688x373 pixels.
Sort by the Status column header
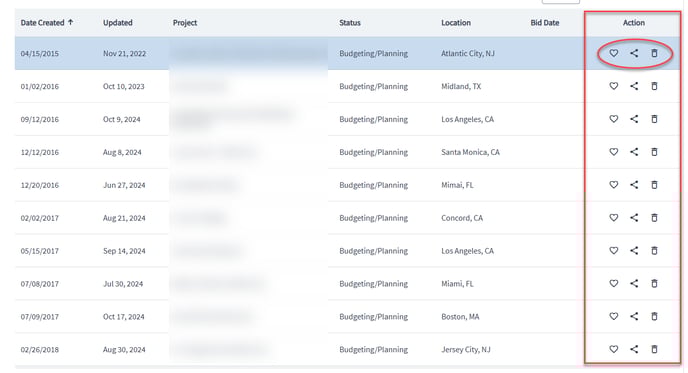(350, 23)
